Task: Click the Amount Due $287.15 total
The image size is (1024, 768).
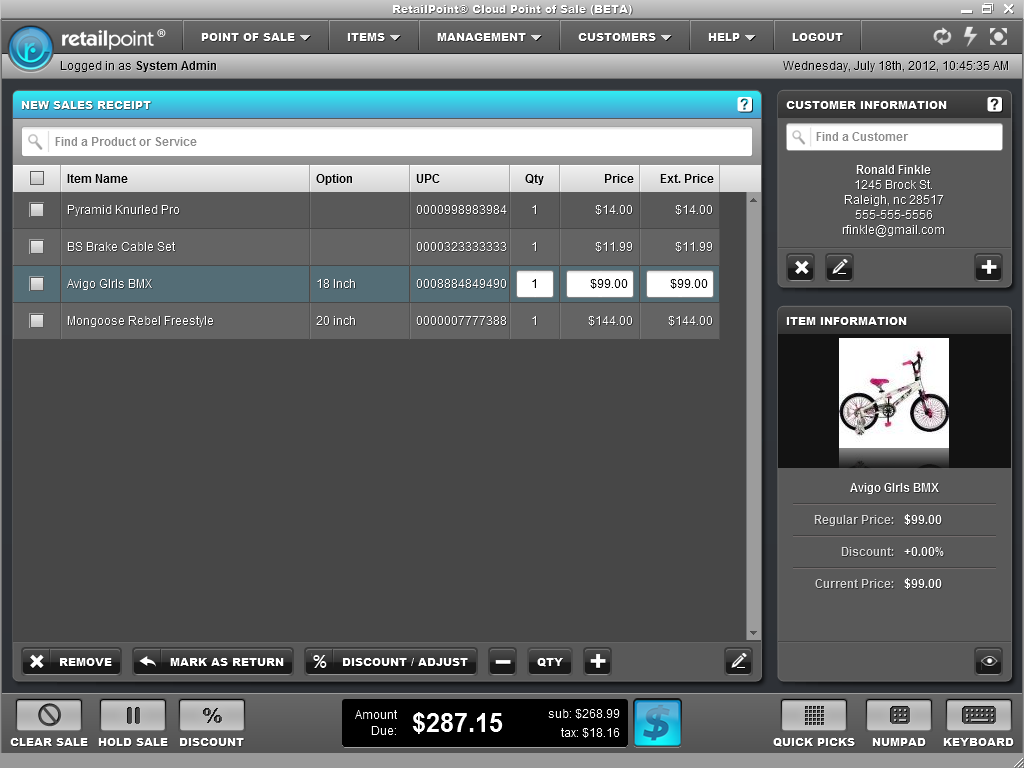Action: [457, 723]
